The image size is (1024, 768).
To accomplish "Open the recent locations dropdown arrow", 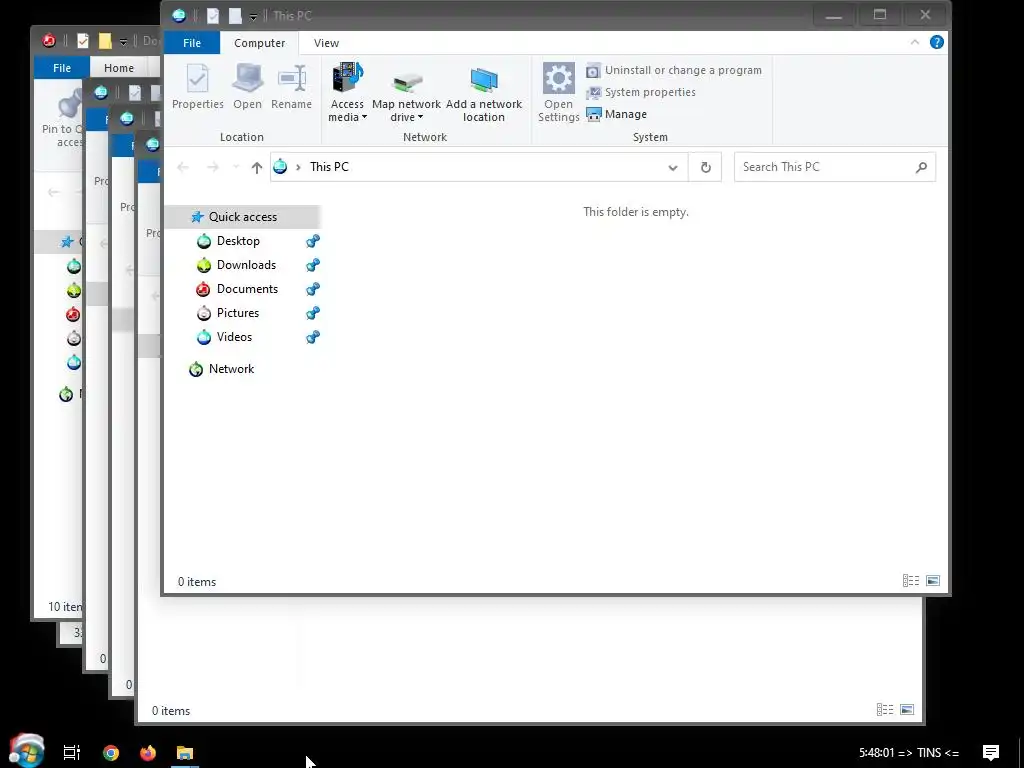I will [x=236, y=167].
